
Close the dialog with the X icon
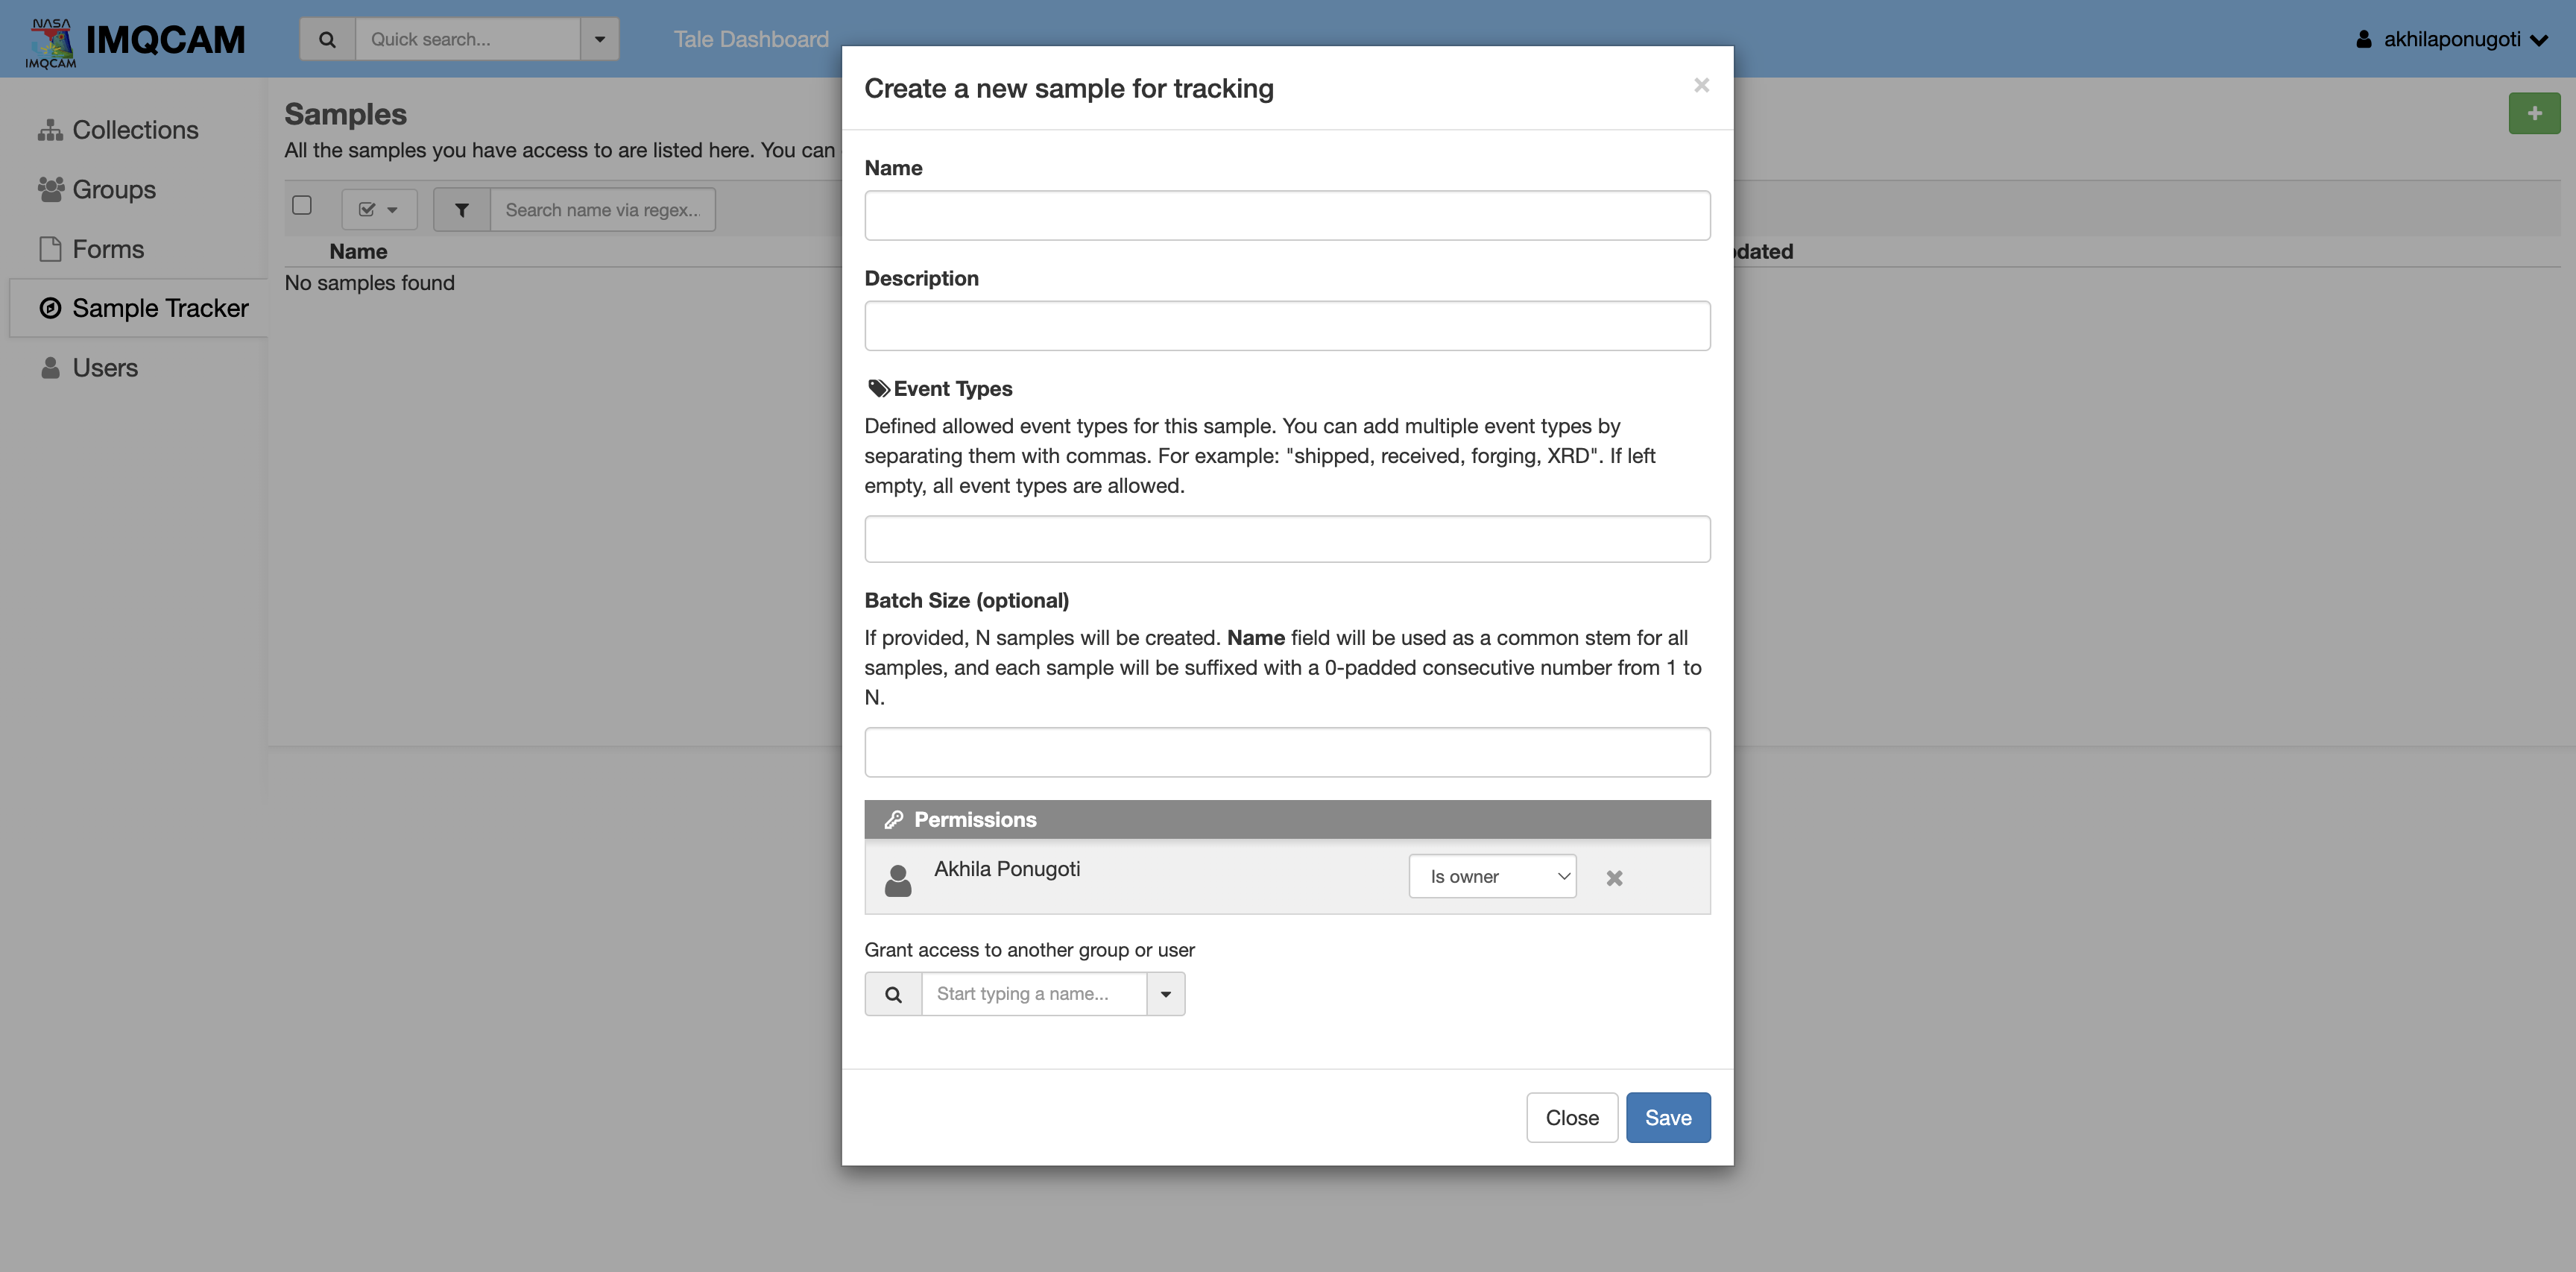[1701, 85]
